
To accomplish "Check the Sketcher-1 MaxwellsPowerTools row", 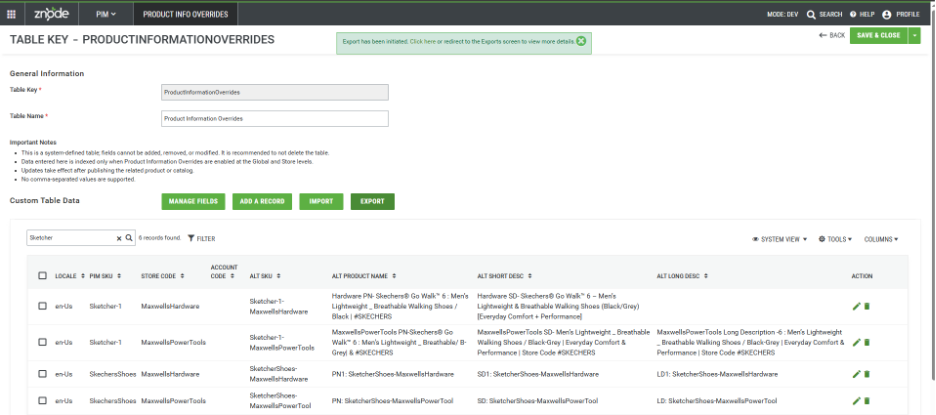I will coord(42,342).
